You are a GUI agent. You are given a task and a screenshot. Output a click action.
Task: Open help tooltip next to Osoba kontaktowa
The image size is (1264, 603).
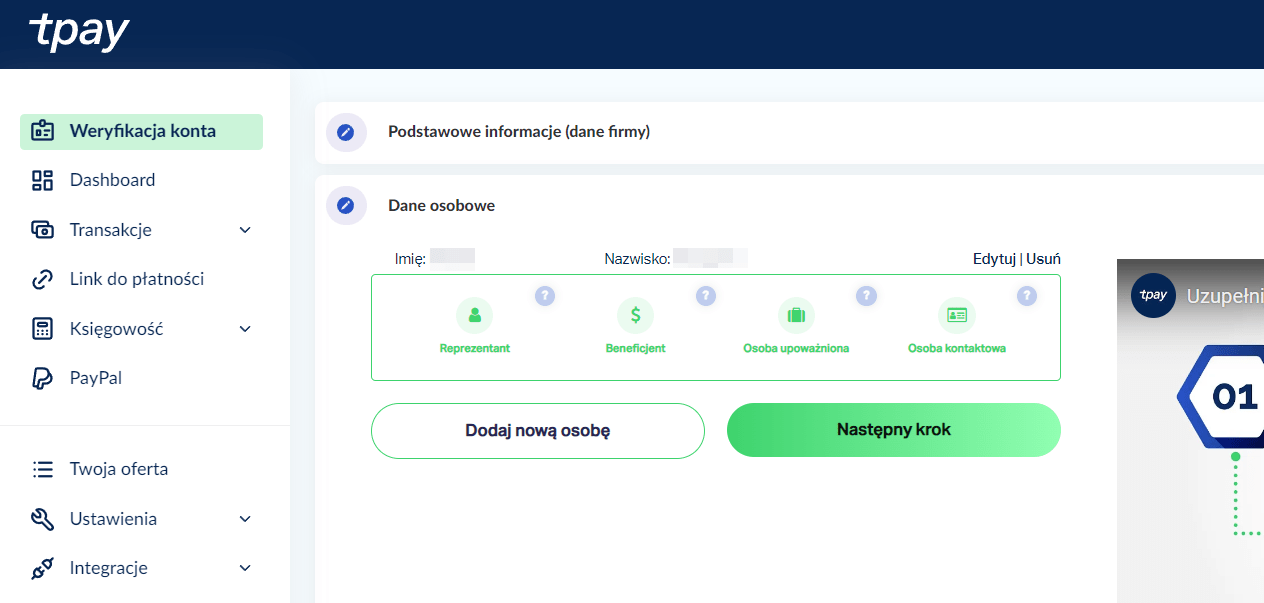point(1027,296)
